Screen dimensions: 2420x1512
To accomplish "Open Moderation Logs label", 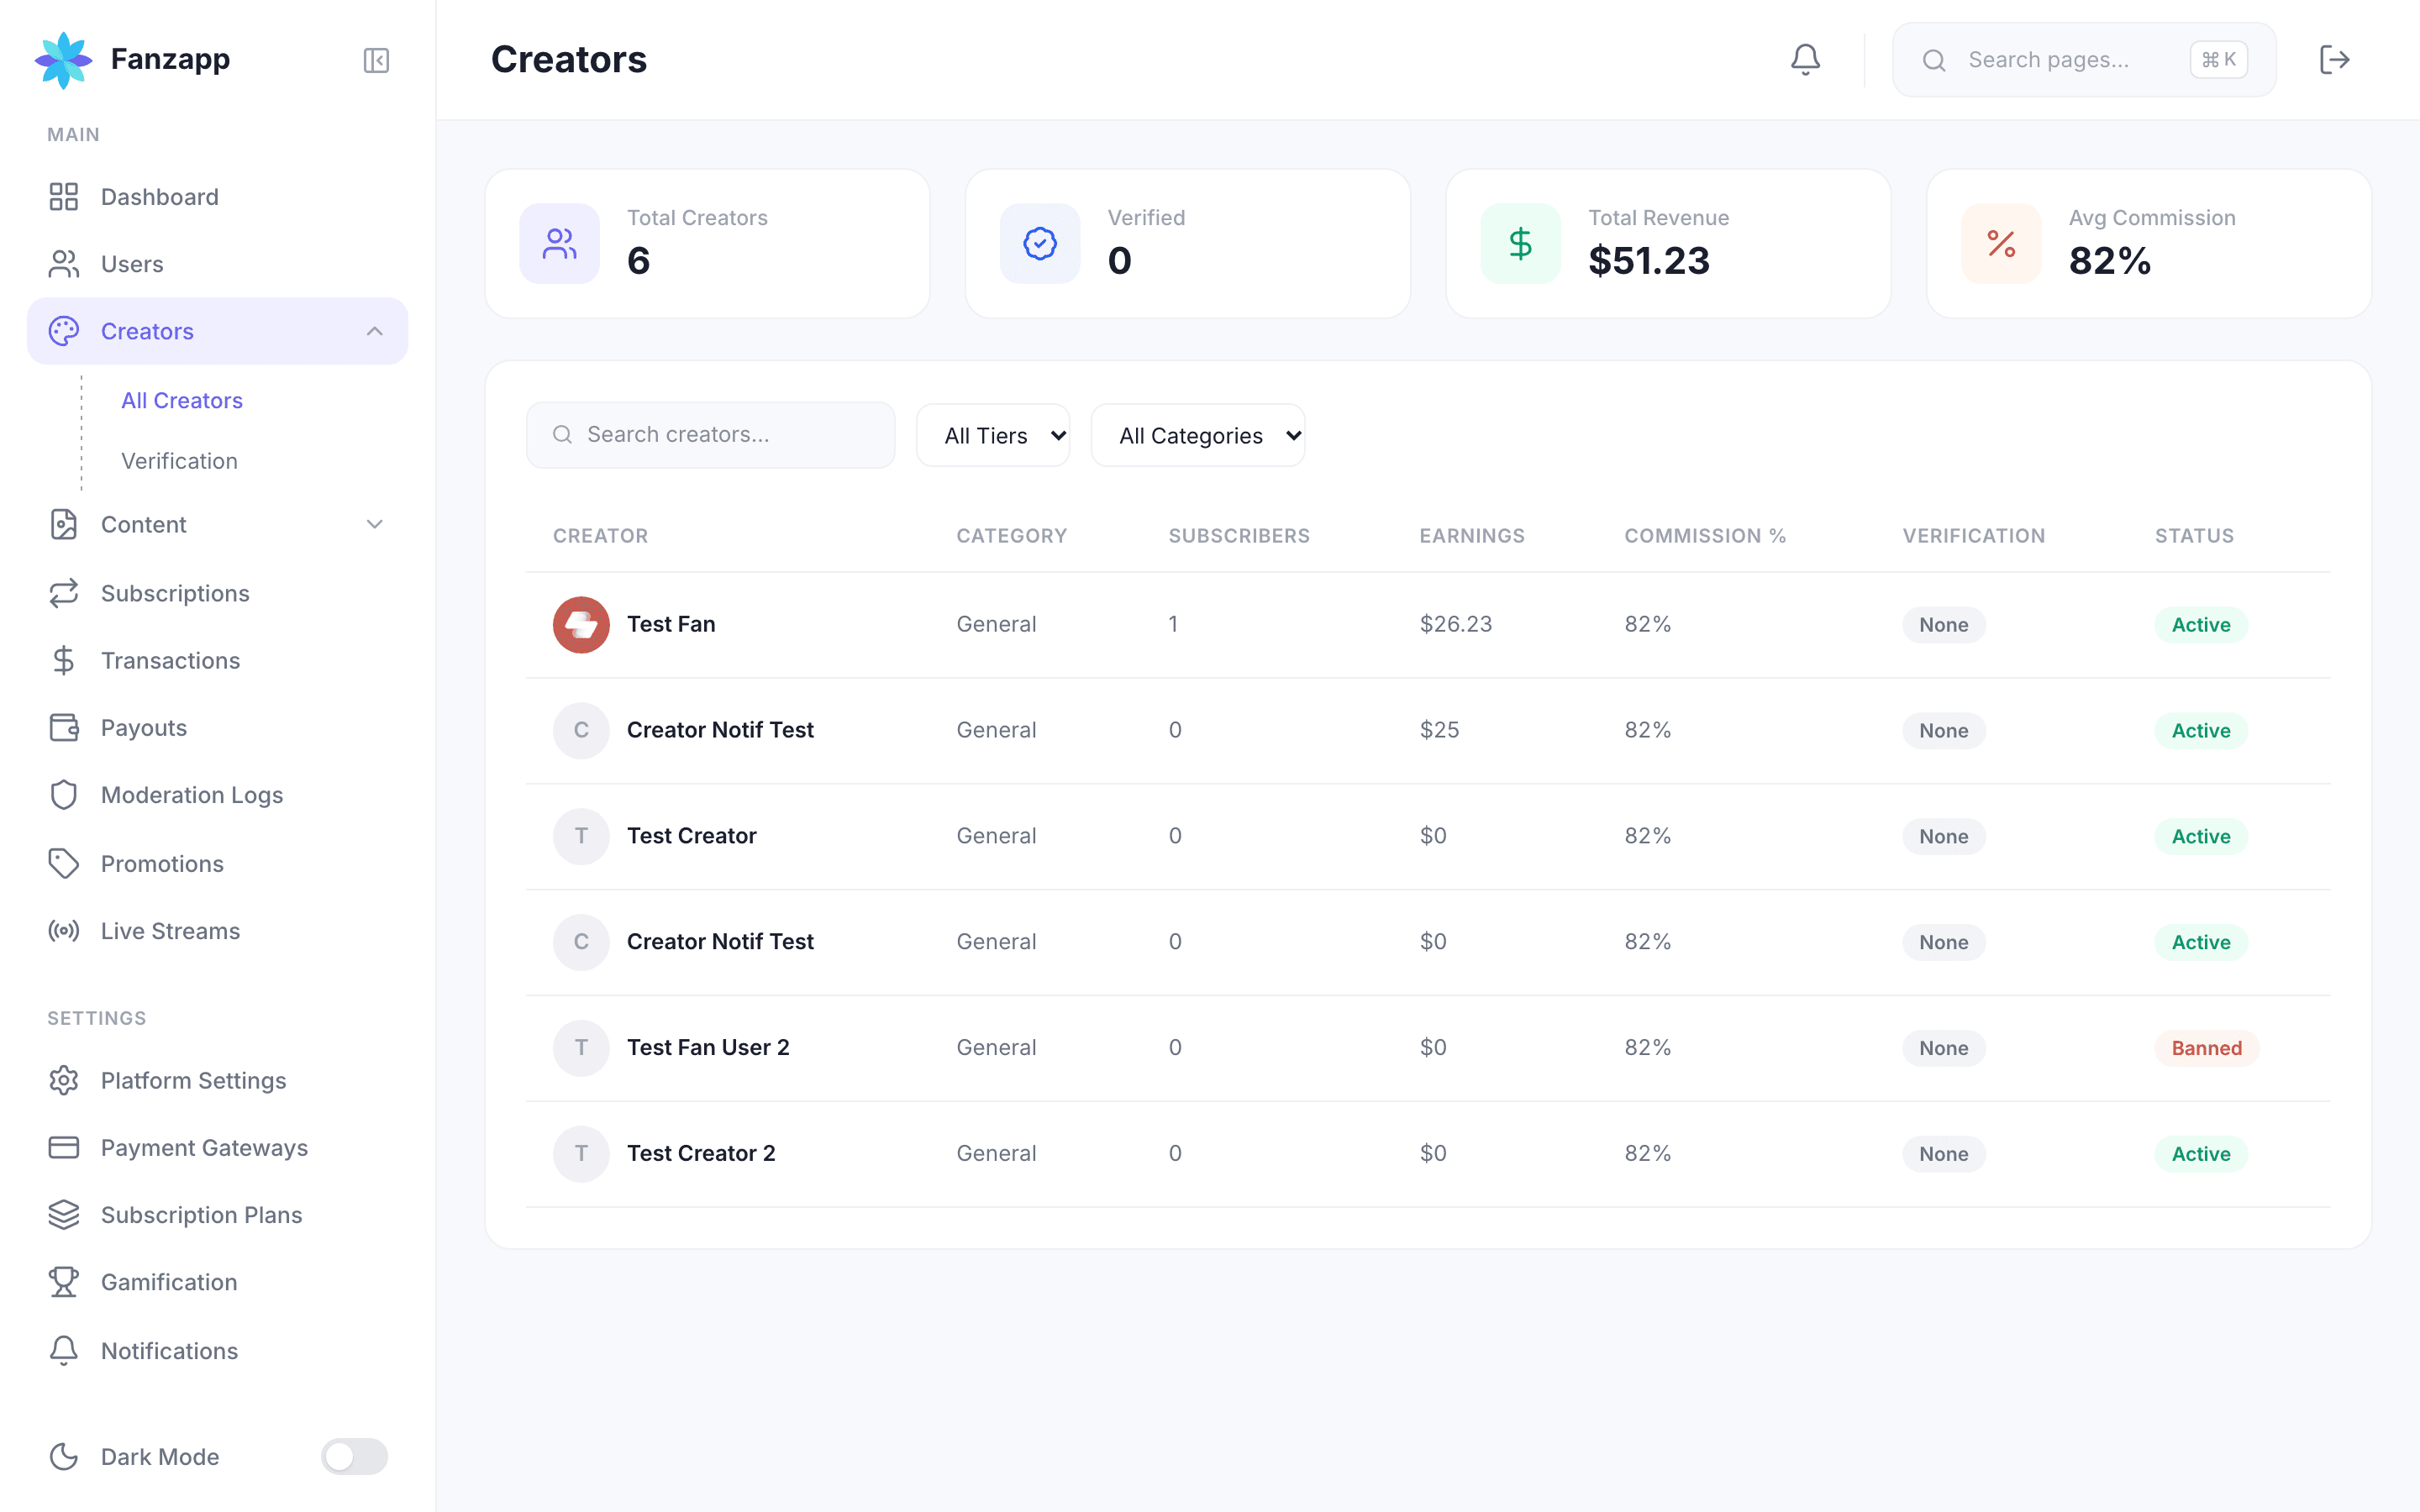I will tap(192, 795).
